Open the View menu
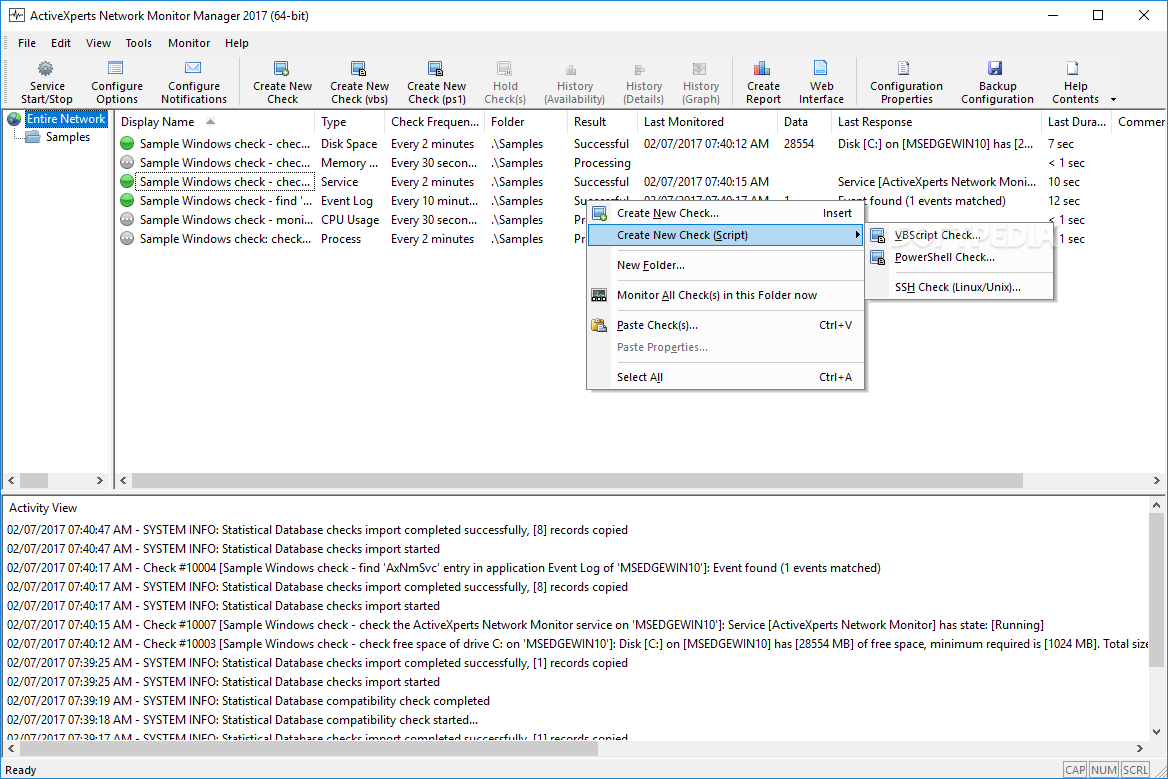 click(98, 43)
